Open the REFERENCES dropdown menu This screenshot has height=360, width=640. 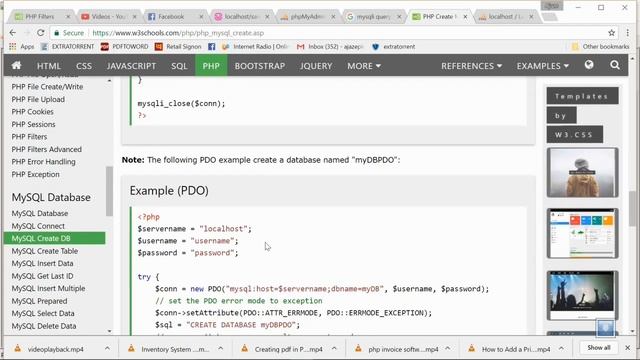(471, 66)
